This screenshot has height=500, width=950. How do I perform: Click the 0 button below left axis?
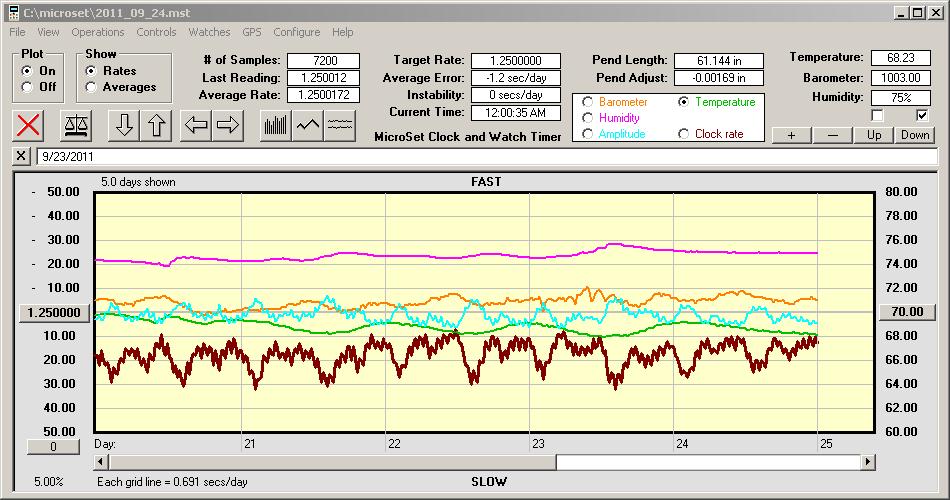(53, 447)
